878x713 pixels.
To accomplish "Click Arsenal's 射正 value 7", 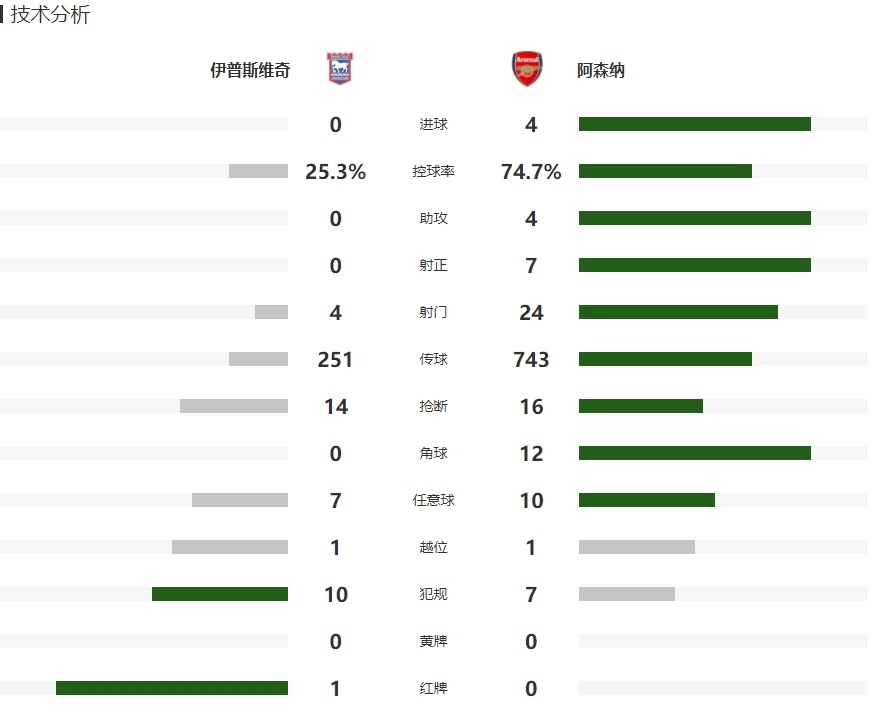I will click(x=531, y=265).
